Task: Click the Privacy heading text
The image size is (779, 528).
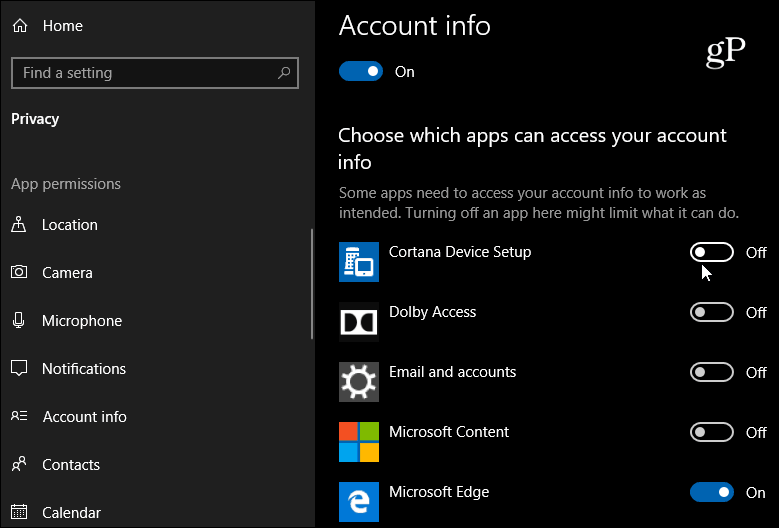Action: tap(35, 119)
